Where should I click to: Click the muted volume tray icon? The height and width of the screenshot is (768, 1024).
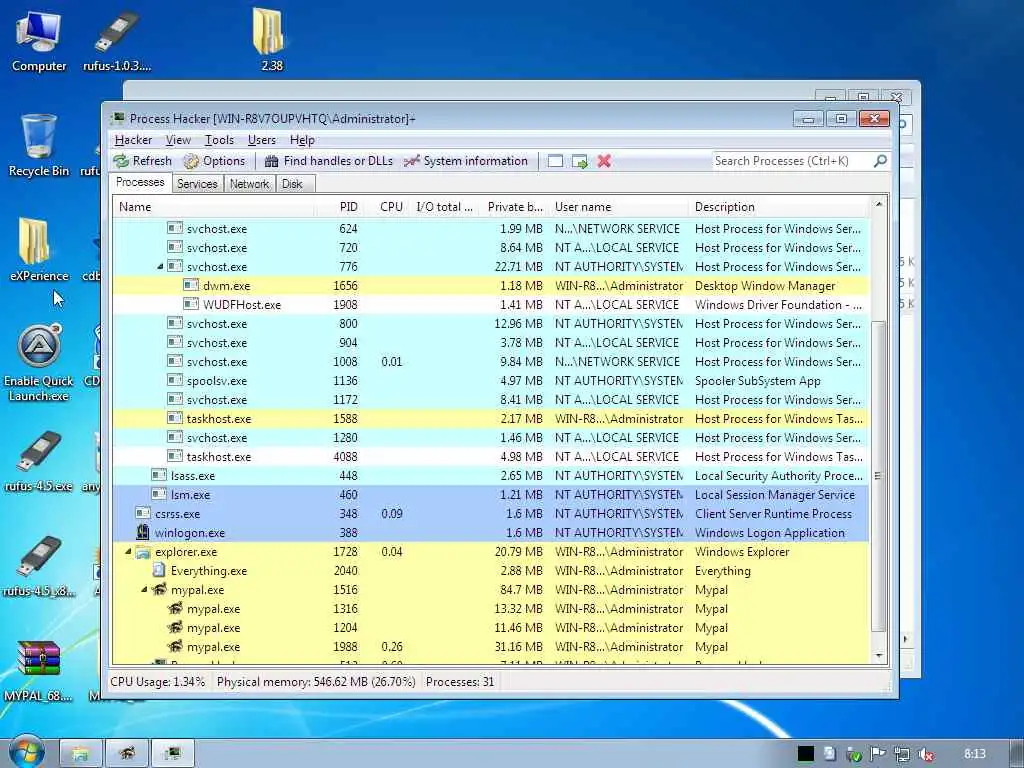pos(926,754)
